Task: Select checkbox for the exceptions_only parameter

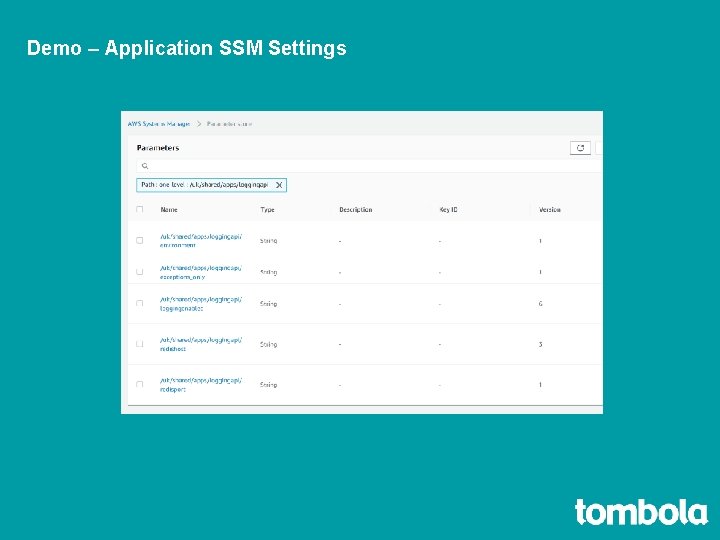Action: [x=140, y=272]
